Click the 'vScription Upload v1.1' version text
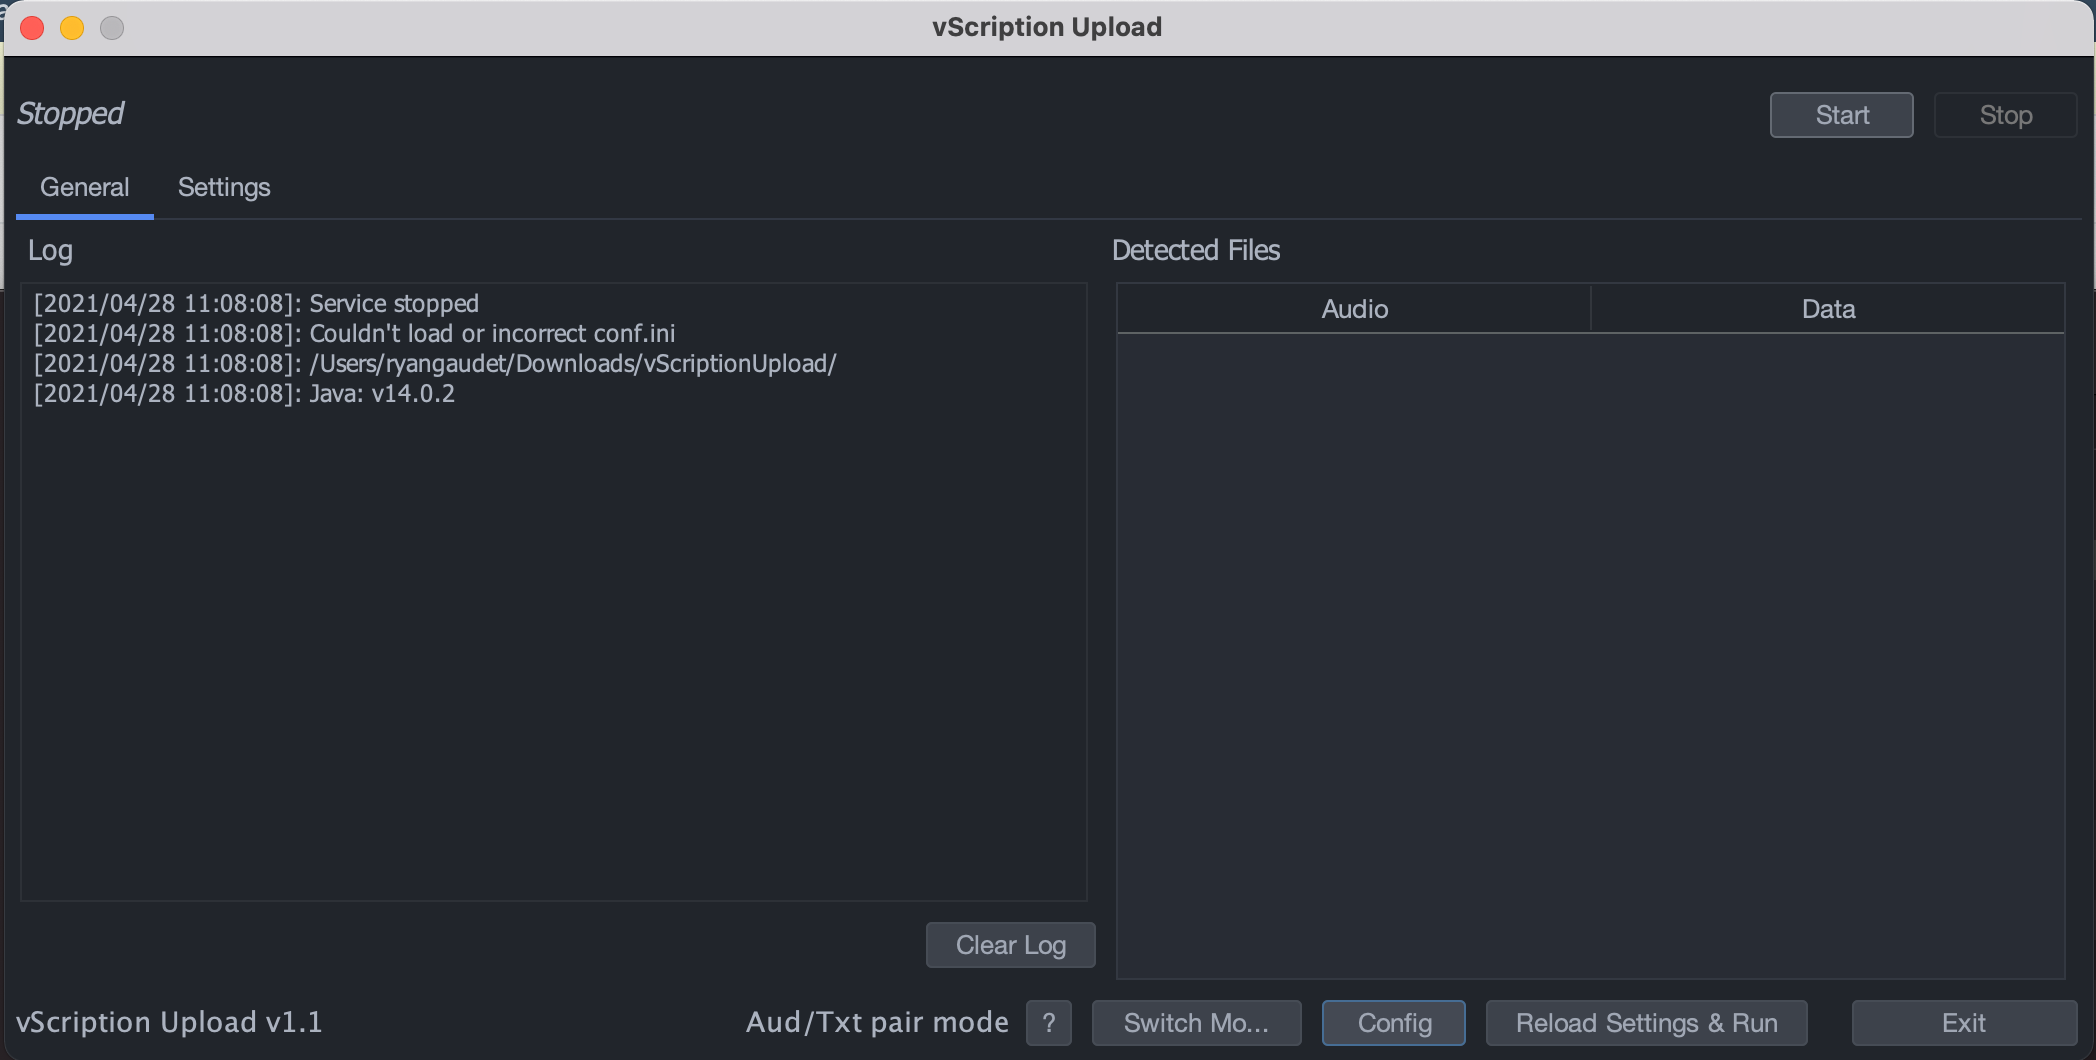The image size is (2096, 1060). 169,1022
